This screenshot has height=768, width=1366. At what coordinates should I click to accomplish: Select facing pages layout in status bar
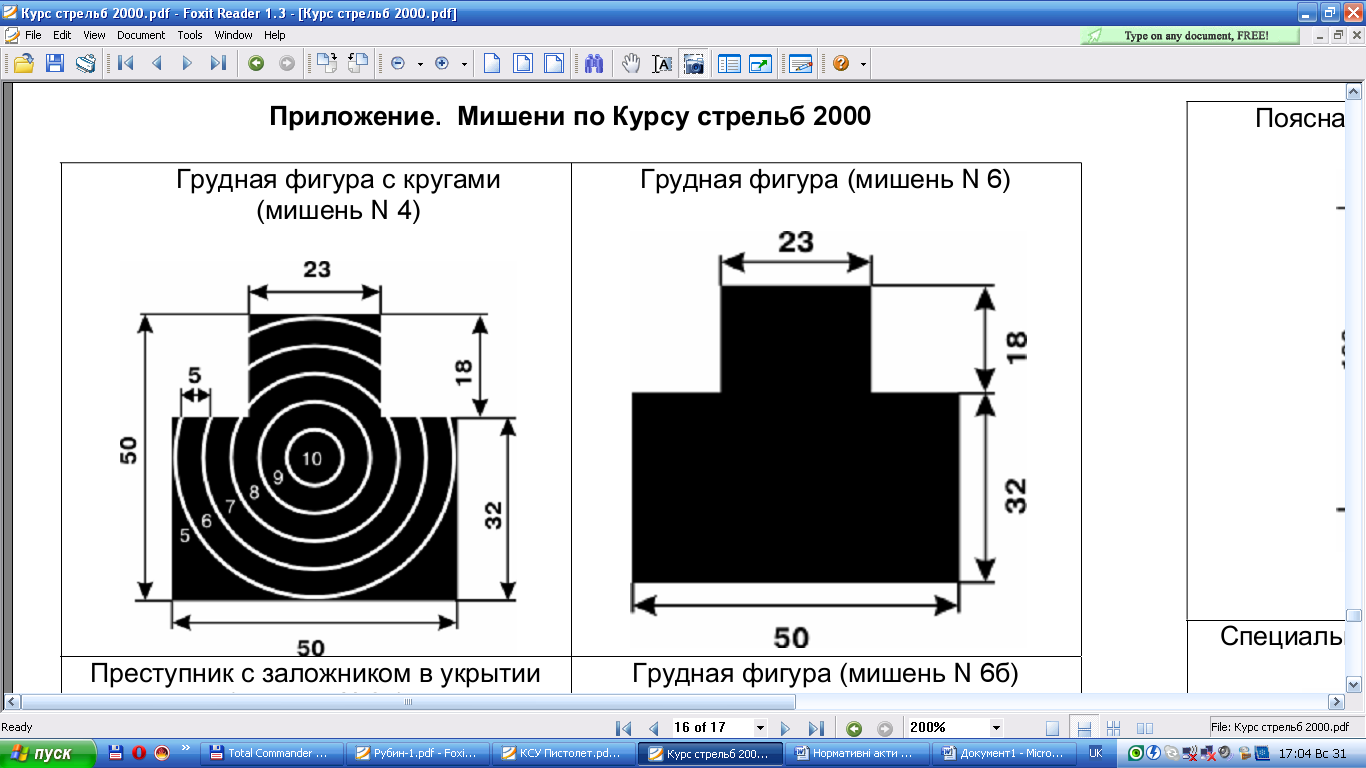pos(1145,728)
